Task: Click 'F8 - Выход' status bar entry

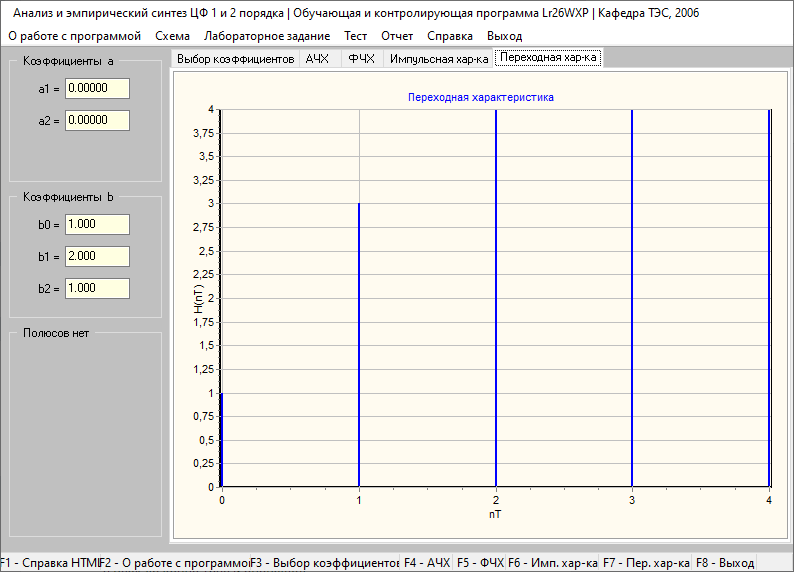Action: click(x=725, y=563)
